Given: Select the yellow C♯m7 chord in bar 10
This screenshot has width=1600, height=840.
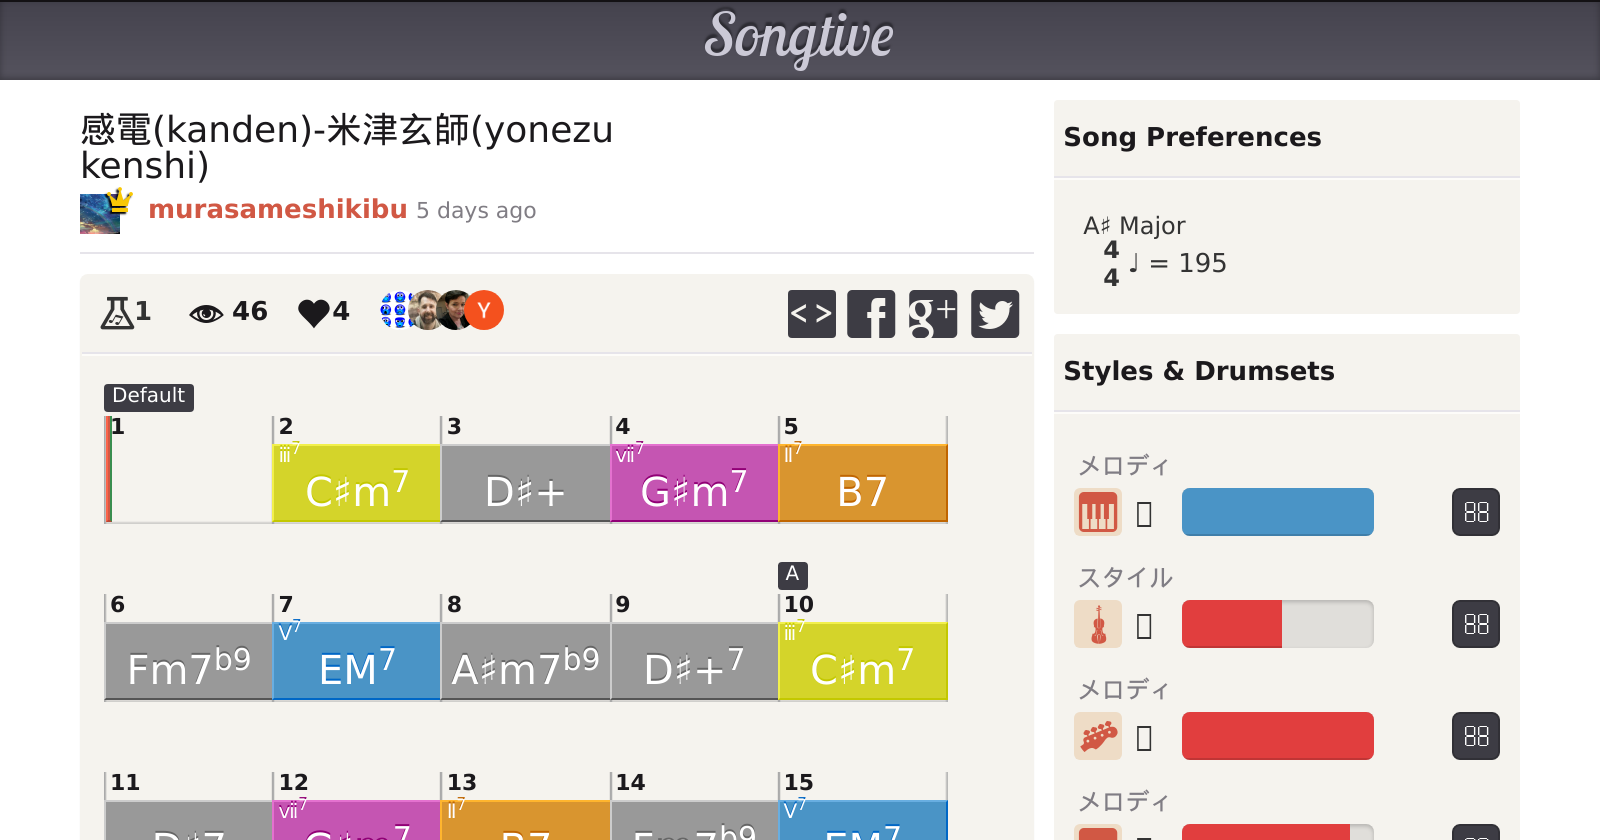Looking at the screenshot, I should 862,662.
